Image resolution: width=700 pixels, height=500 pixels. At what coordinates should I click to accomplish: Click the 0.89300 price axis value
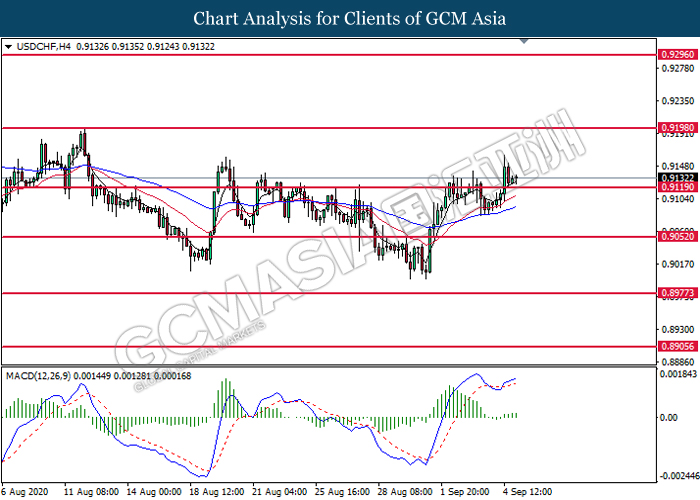(678, 329)
